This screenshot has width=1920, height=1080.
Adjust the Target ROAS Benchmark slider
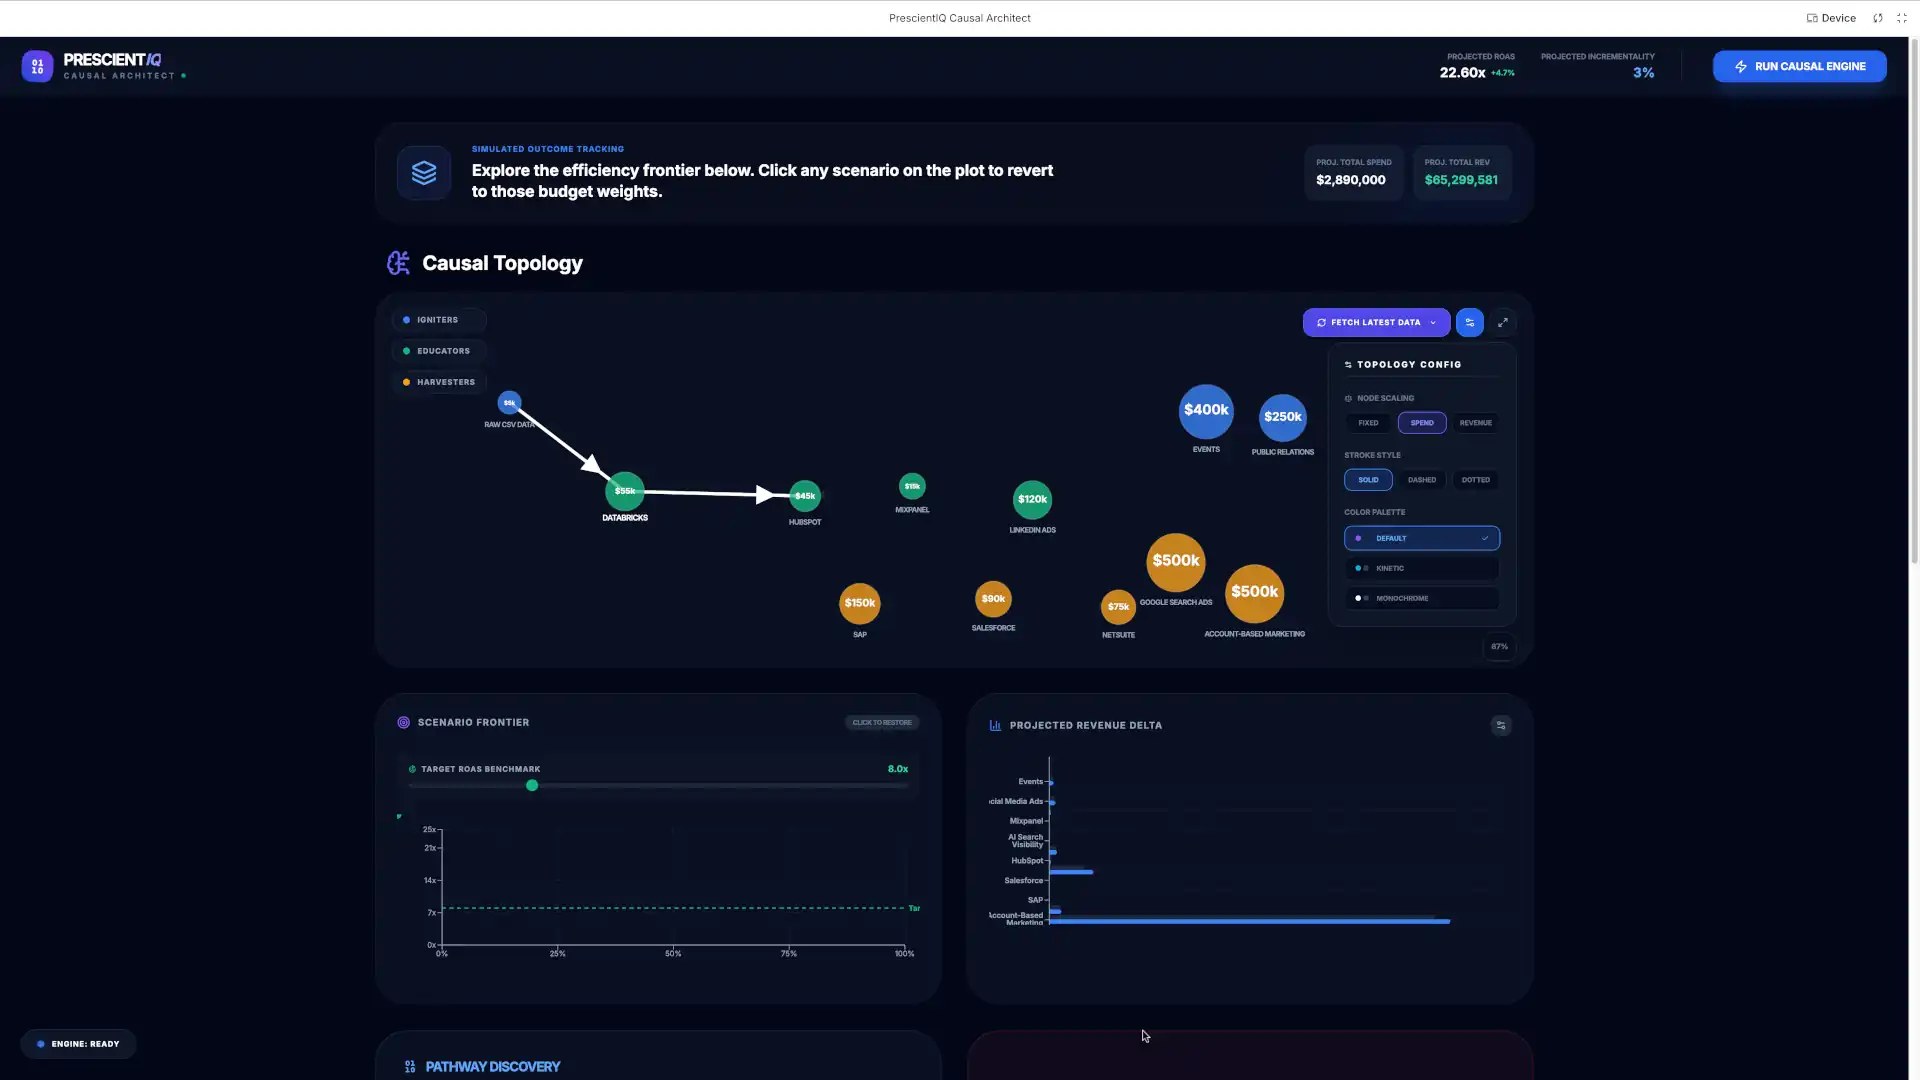click(532, 786)
